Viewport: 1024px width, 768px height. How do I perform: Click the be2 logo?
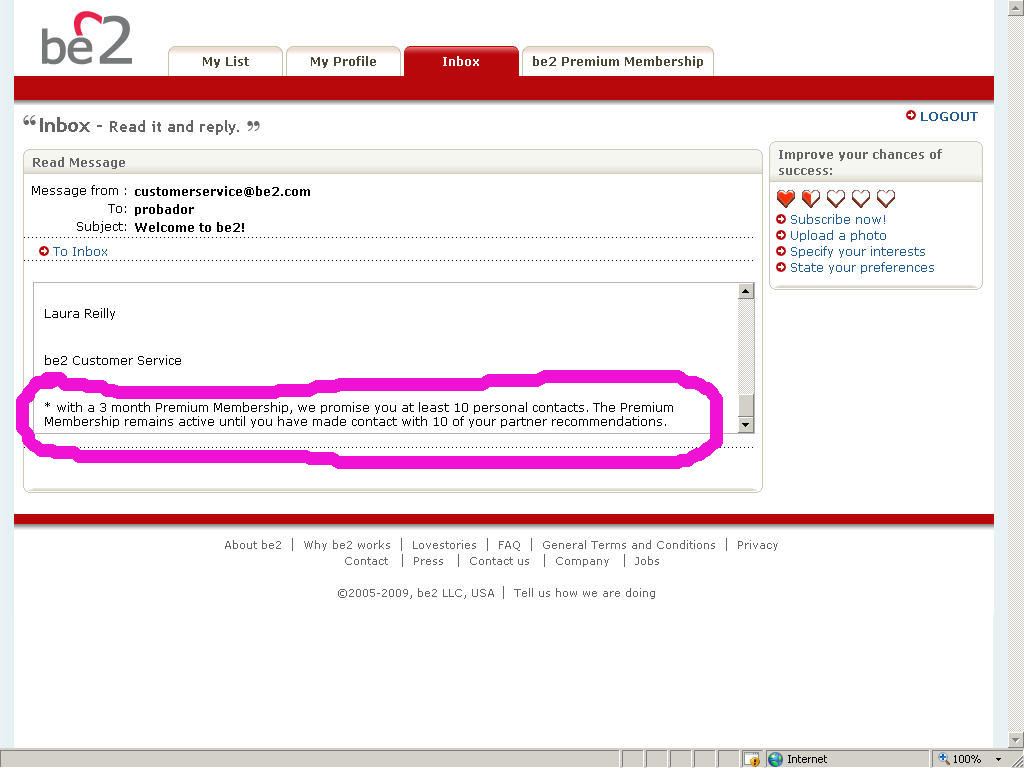point(86,38)
